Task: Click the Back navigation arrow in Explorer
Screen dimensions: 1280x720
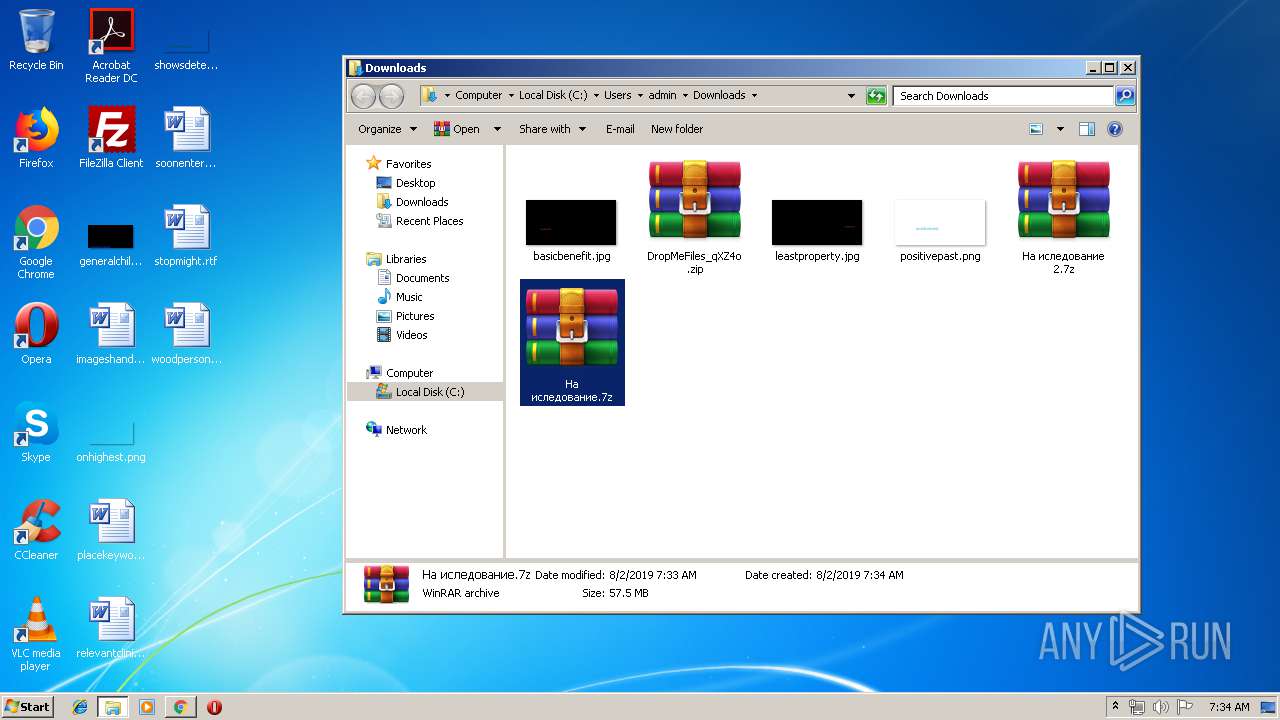Action: [x=363, y=96]
